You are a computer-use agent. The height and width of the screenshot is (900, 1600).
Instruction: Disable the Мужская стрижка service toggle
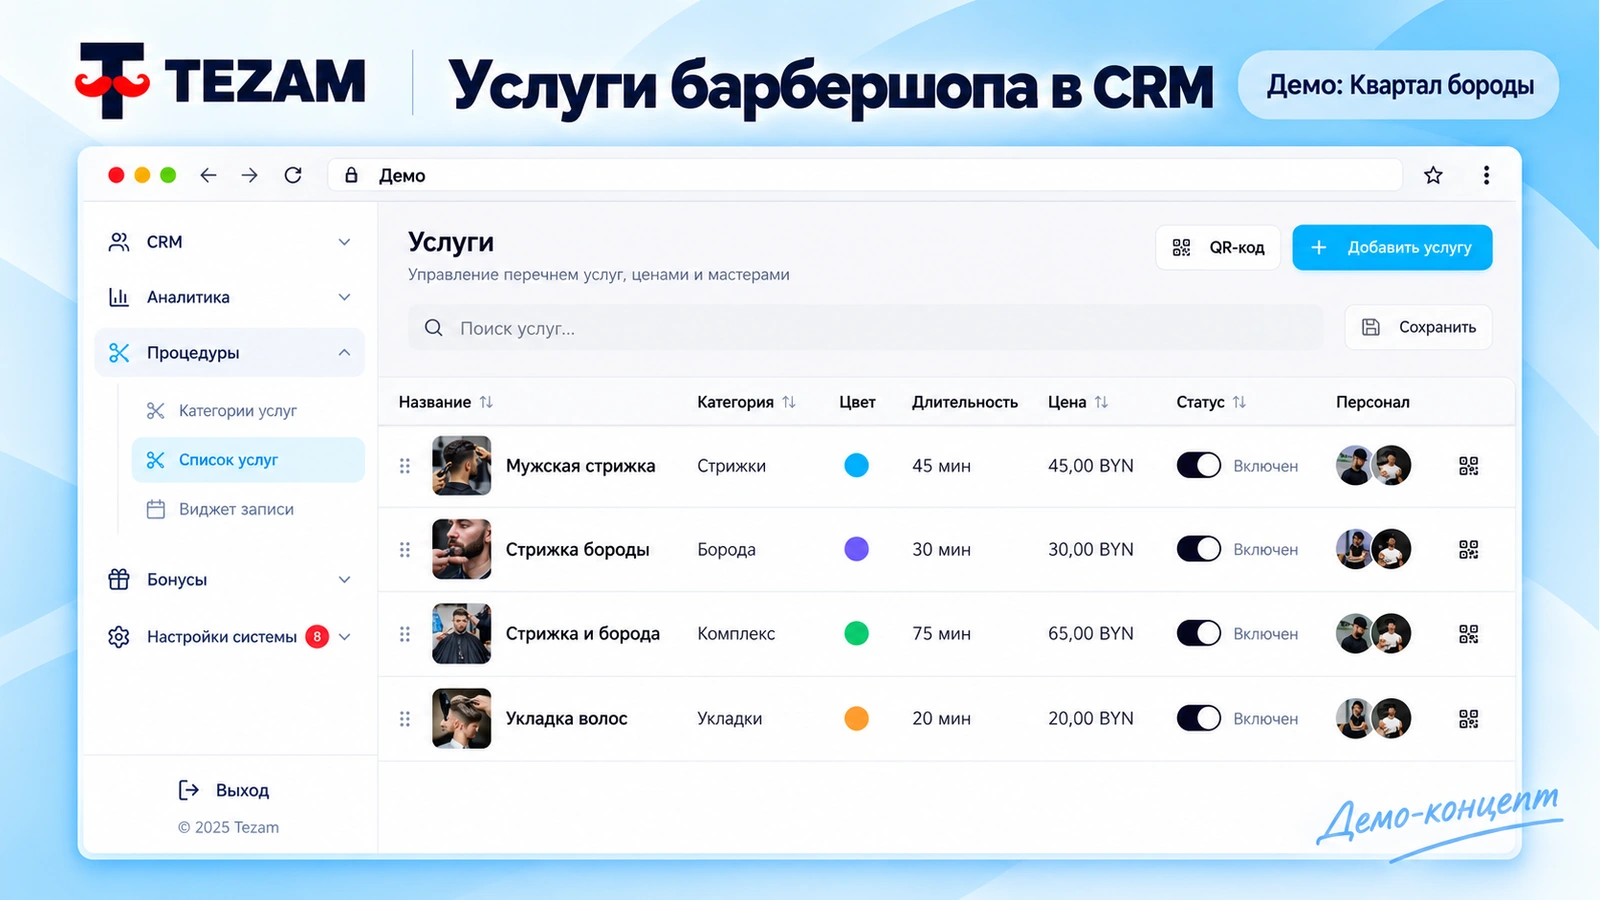point(1198,466)
